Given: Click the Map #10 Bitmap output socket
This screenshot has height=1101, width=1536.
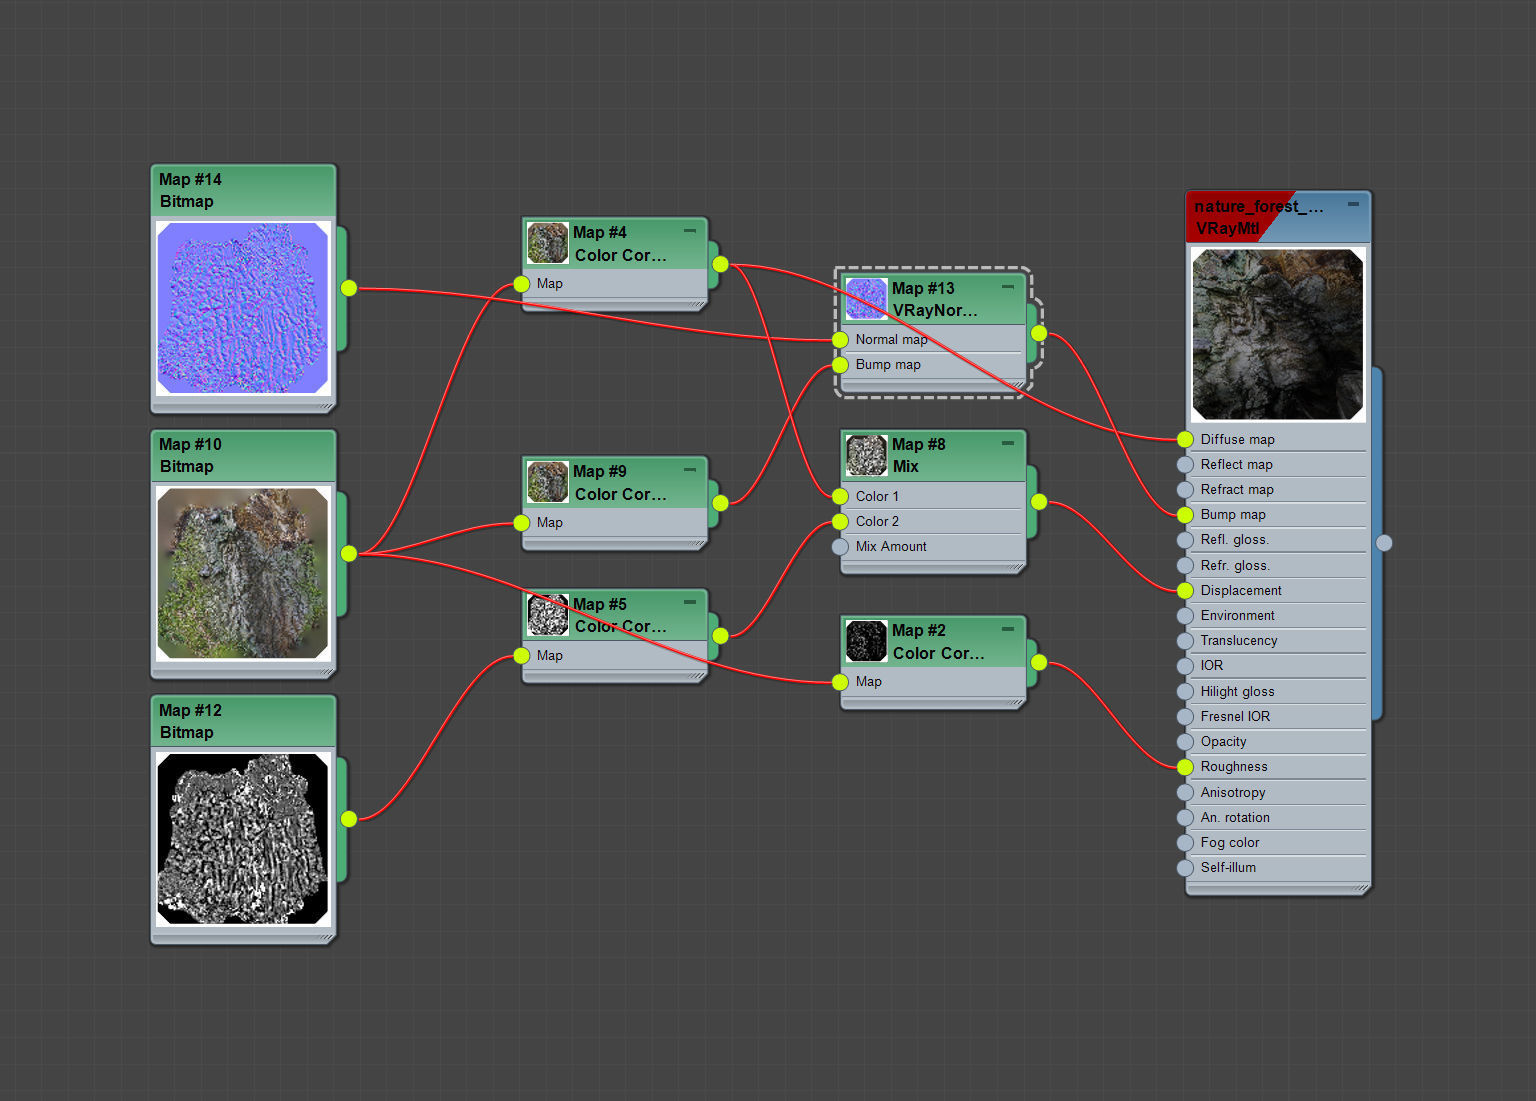Looking at the screenshot, I should point(349,553).
